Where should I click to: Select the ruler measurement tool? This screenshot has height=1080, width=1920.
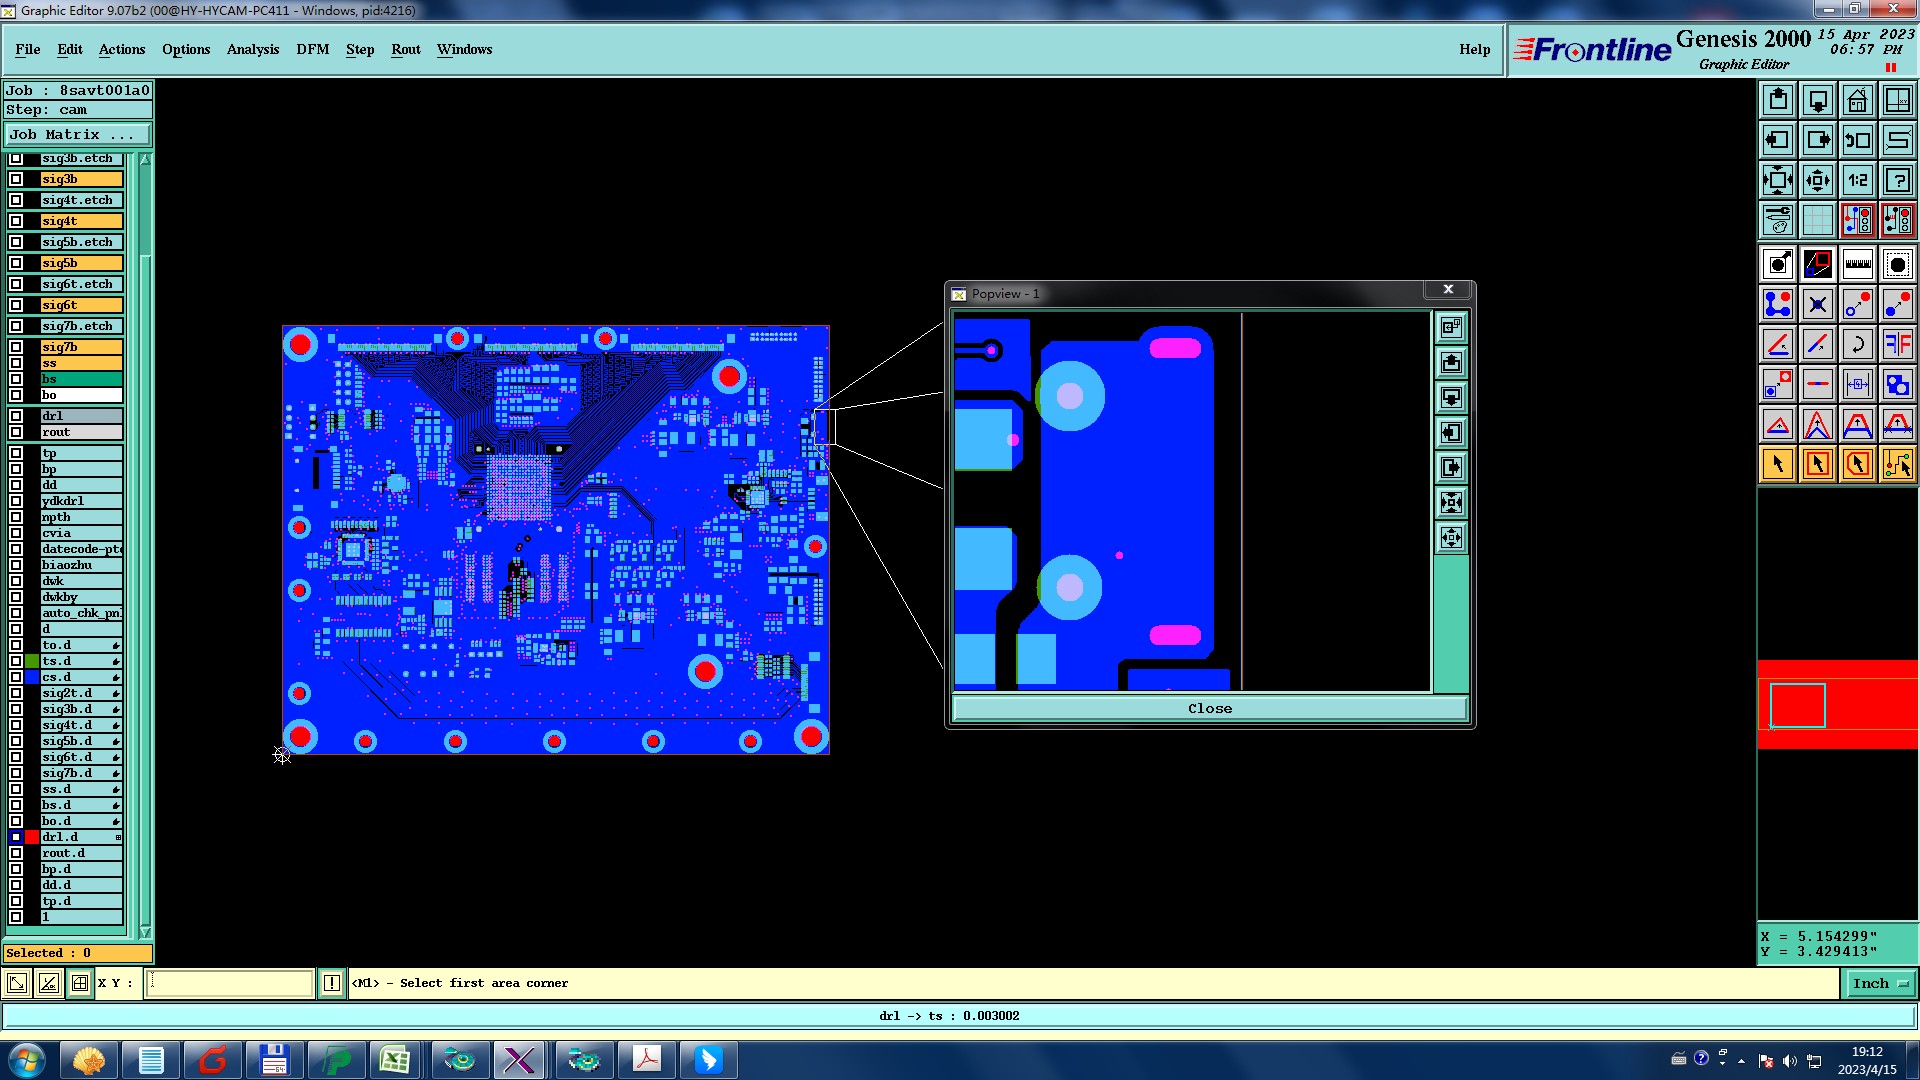(x=1857, y=264)
